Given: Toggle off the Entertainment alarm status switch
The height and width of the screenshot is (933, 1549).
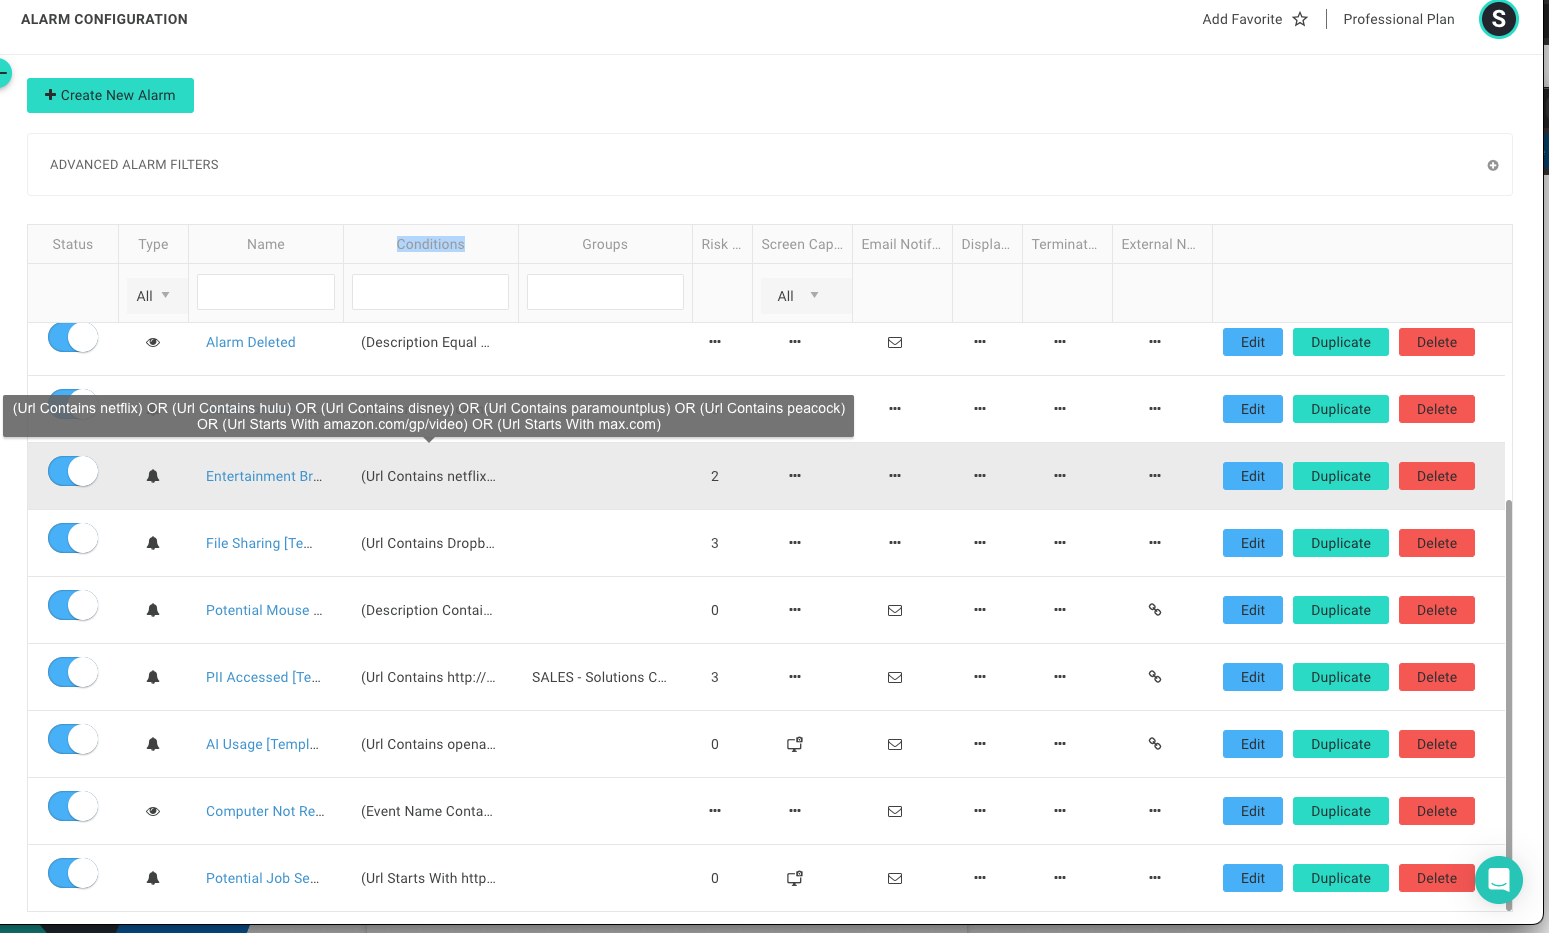Looking at the screenshot, I should click(x=72, y=471).
